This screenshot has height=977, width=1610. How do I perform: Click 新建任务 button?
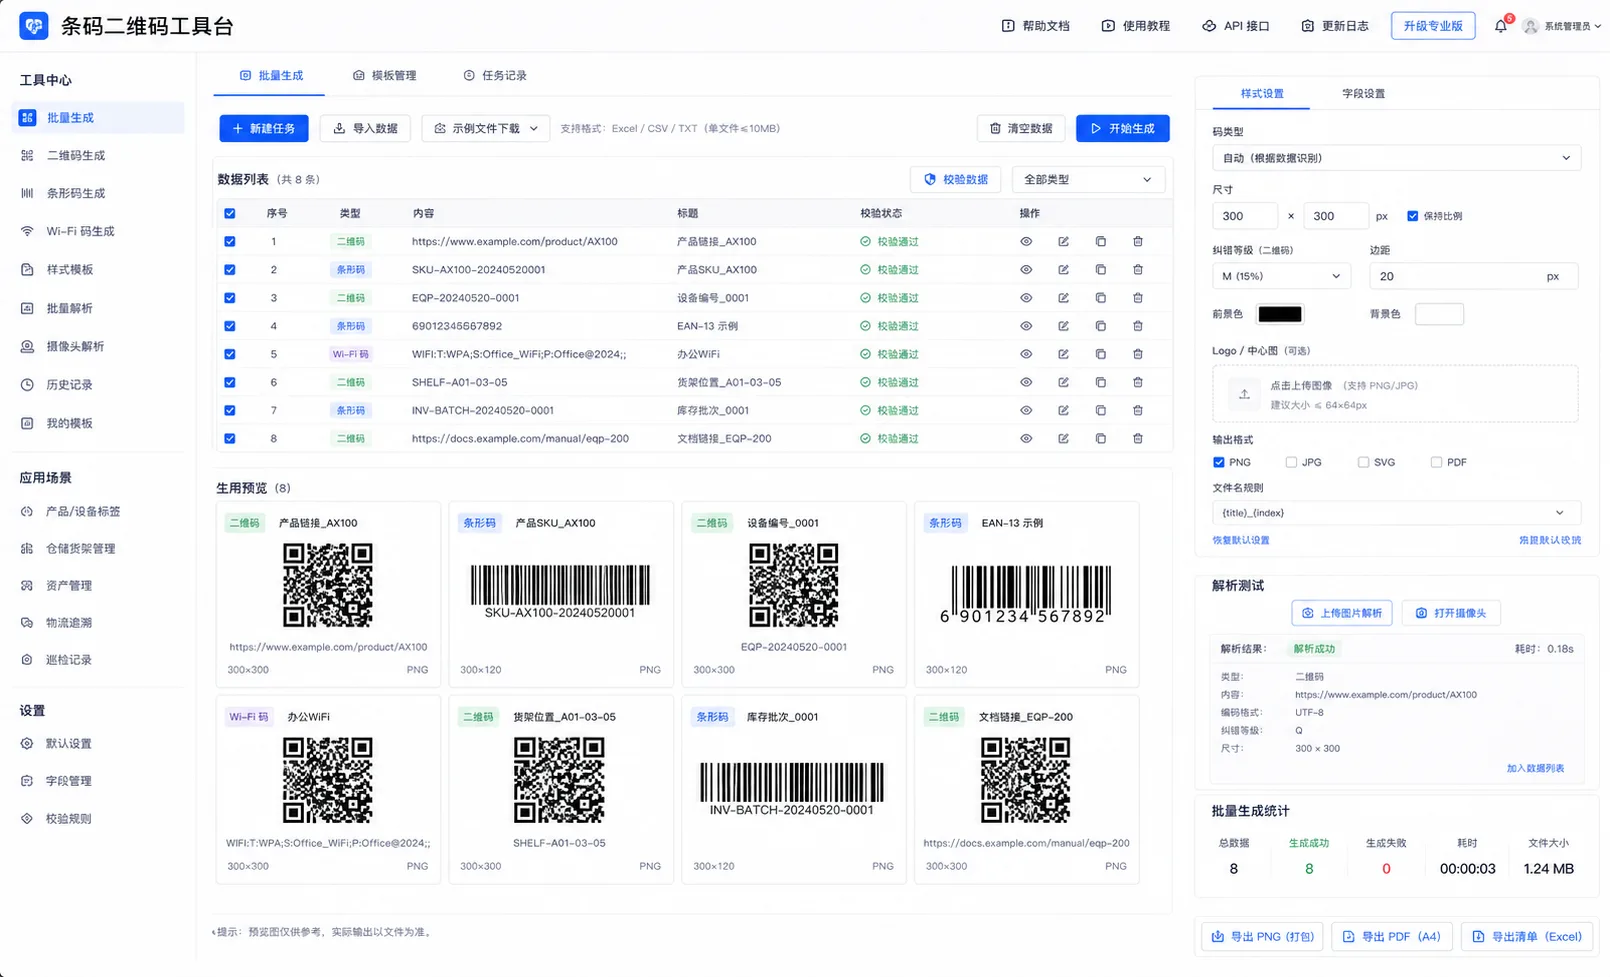pyautogui.click(x=264, y=128)
